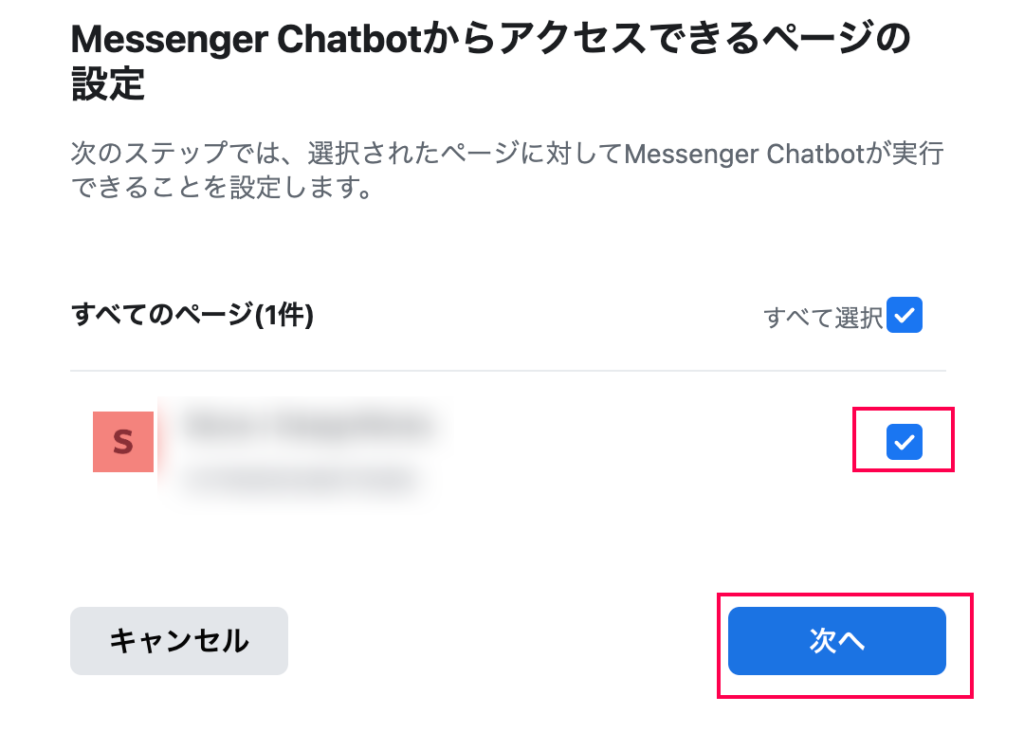This screenshot has width=1024, height=751.
Task: Uncheck the すべて選択 checkbox
Action: pyautogui.click(x=904, y=315)
